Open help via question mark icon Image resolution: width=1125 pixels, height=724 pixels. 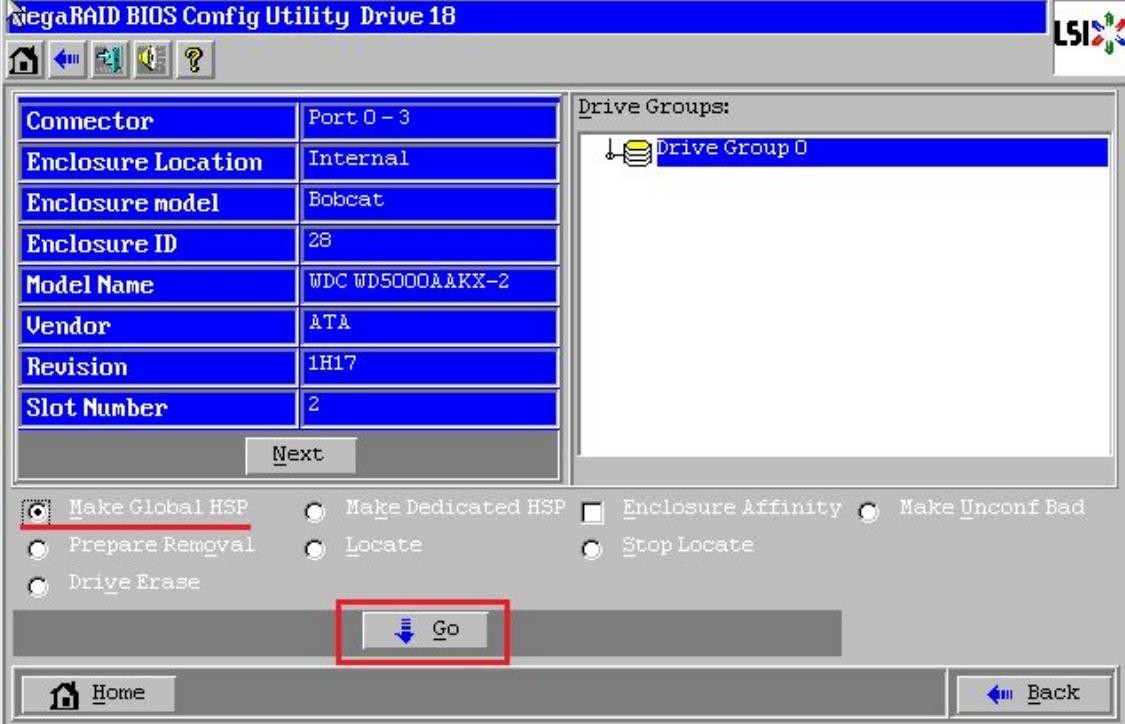pyautogui.click(x=194, y=59)
